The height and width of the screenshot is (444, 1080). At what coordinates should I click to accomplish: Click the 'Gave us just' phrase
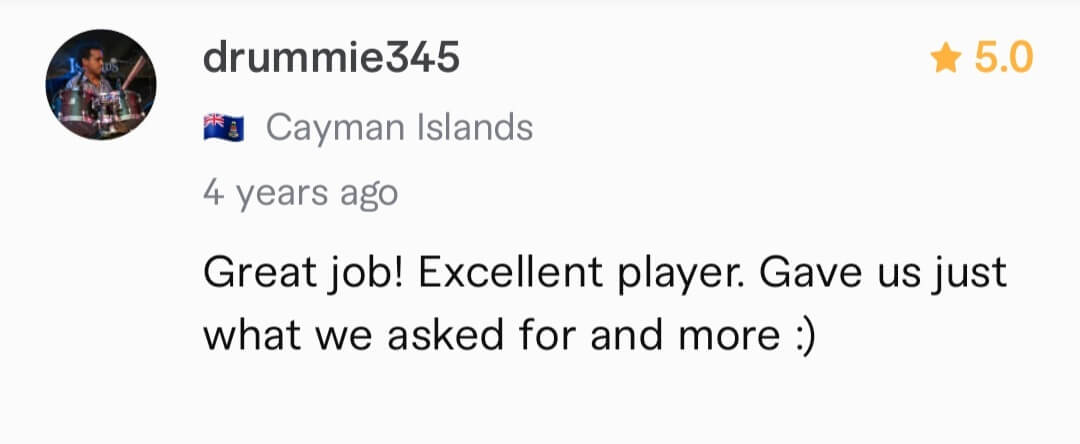[884, 274]
